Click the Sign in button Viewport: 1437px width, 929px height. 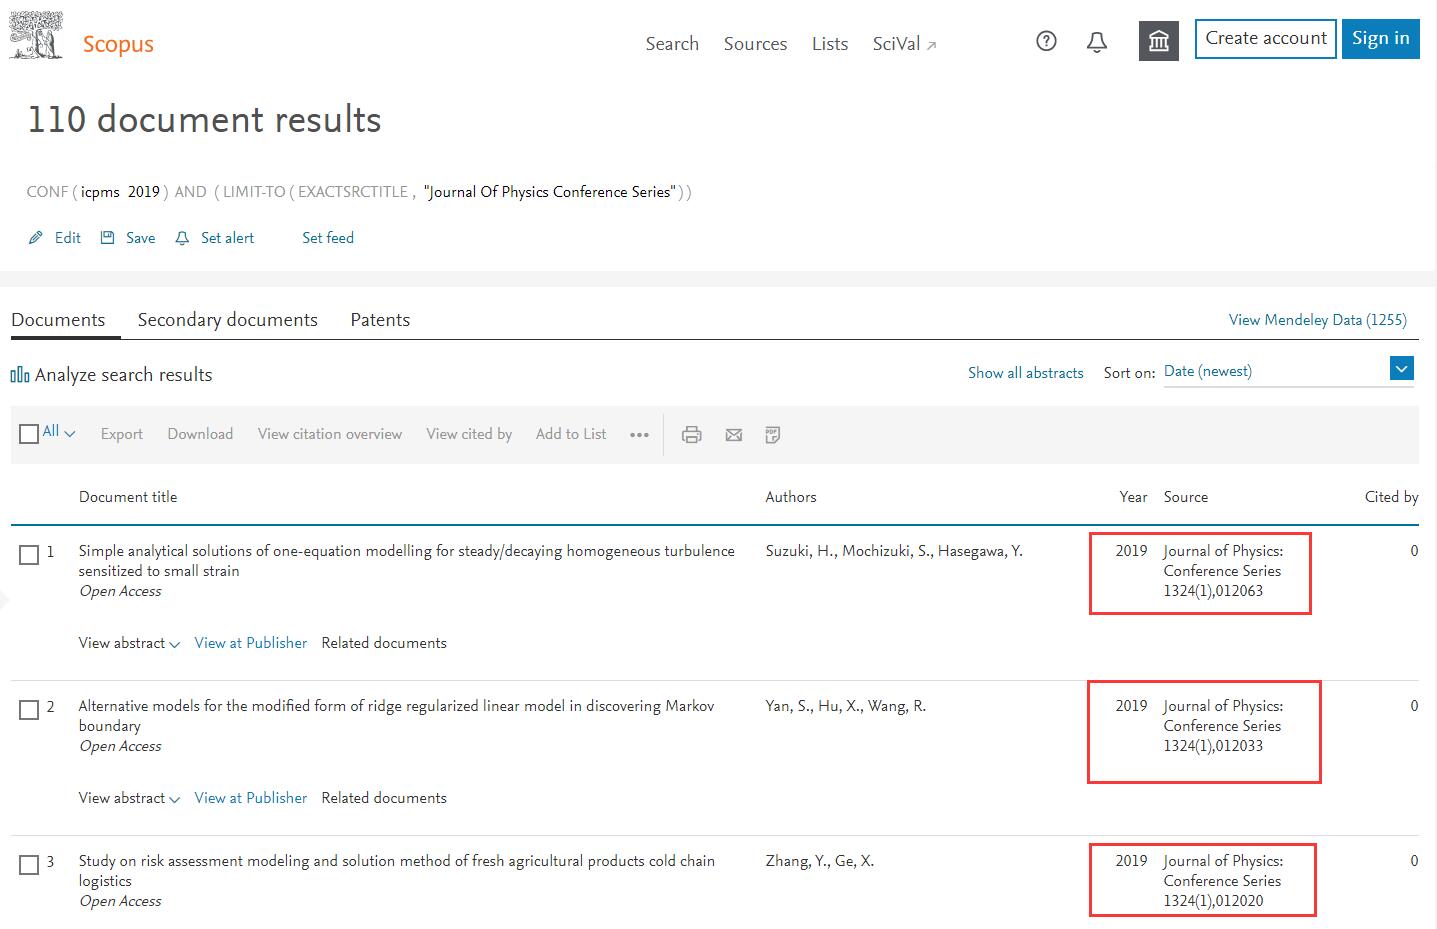coord(1380,39)
